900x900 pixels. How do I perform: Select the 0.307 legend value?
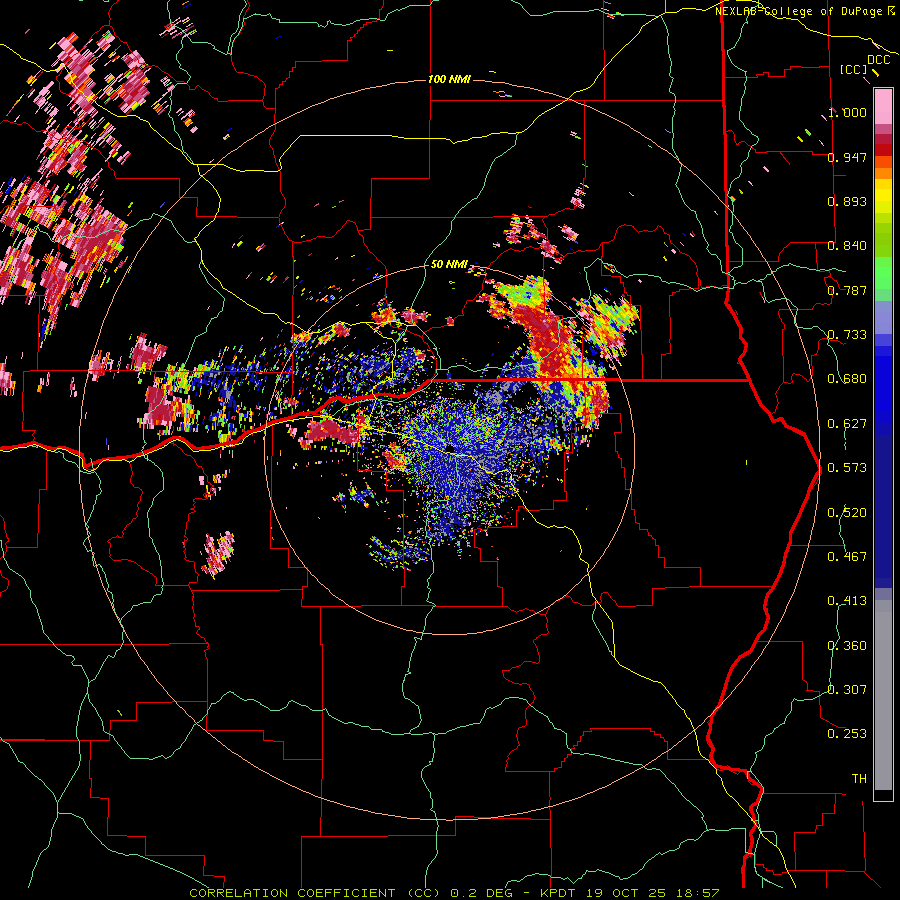click(x=847, y=690)
